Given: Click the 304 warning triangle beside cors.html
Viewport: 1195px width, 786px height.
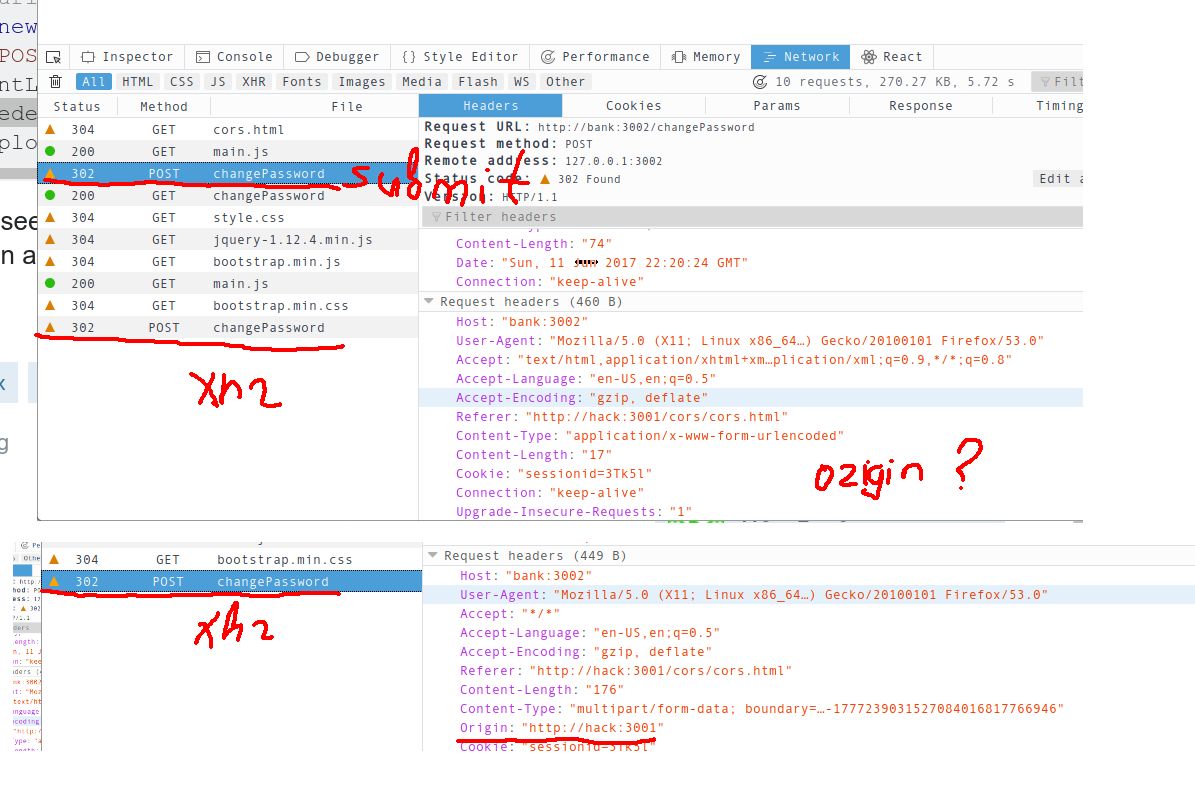Looking at the screenshot, I should [x=50, y=130].
